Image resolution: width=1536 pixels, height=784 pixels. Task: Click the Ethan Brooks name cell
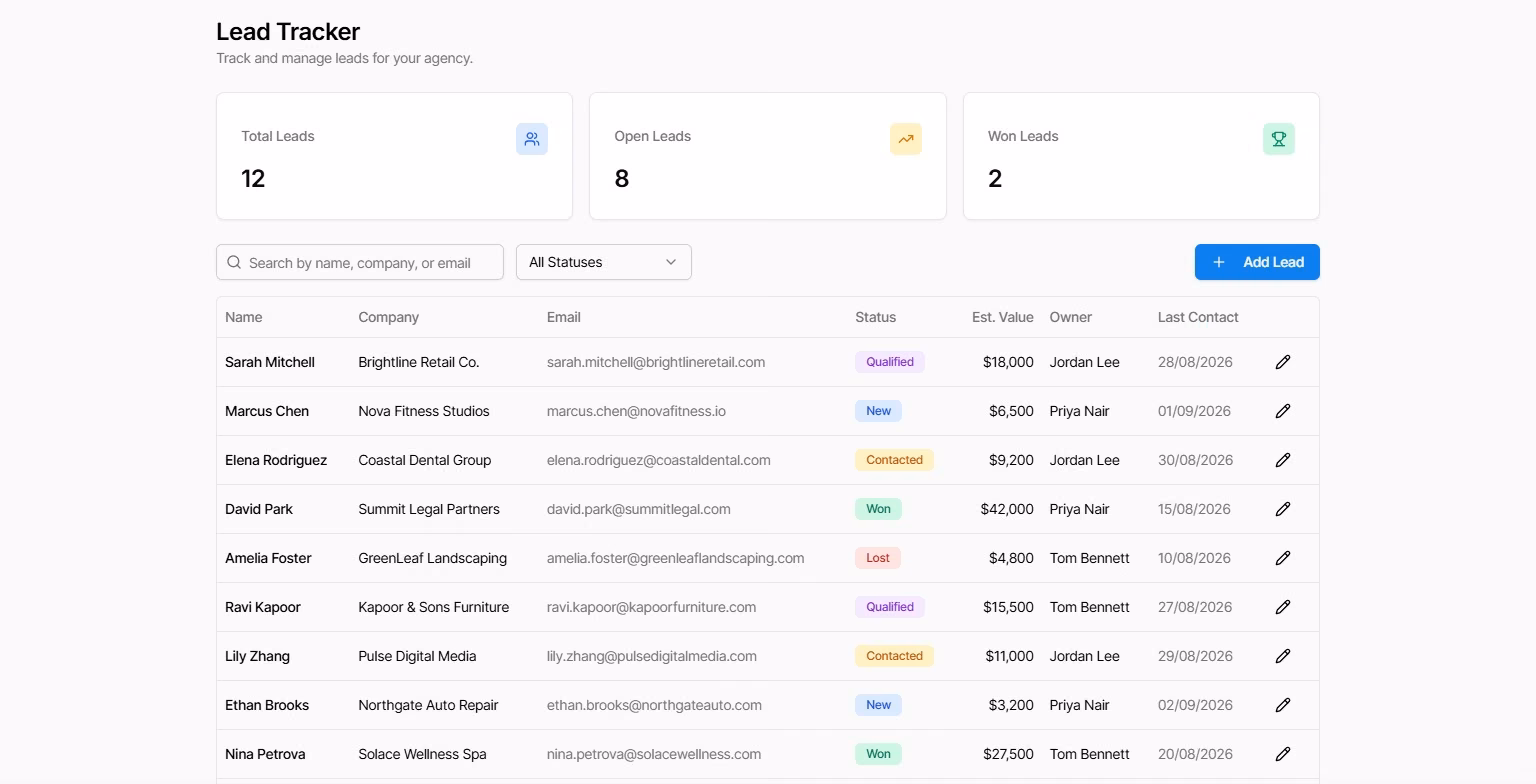(267, 705)
